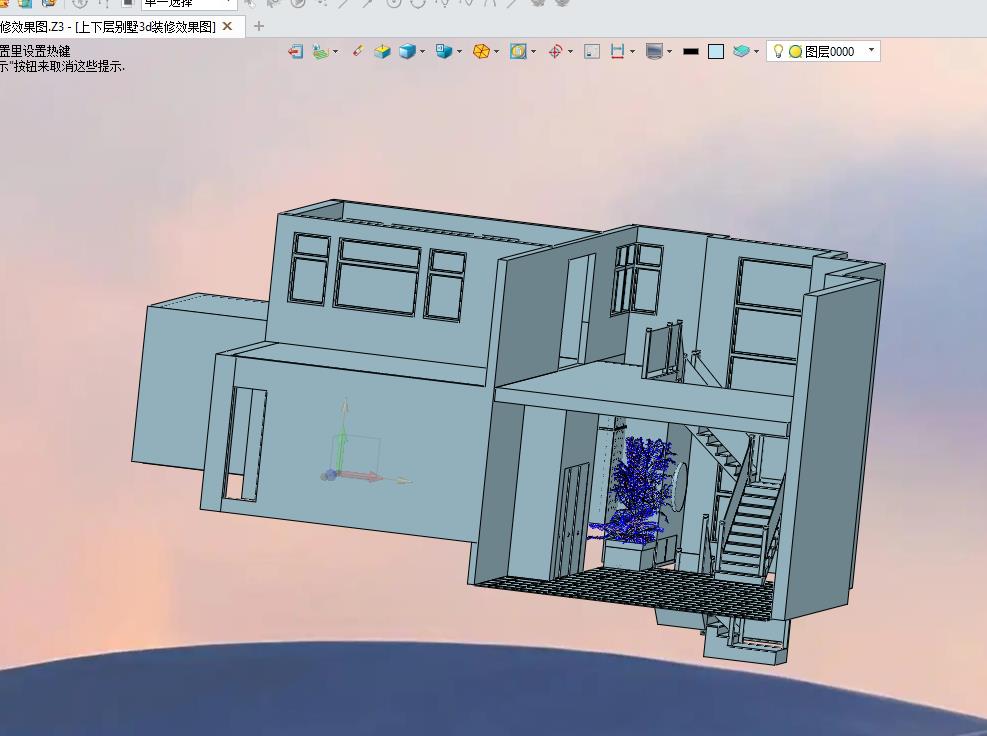Add a new document tab with plus

[x=259, y=26]
